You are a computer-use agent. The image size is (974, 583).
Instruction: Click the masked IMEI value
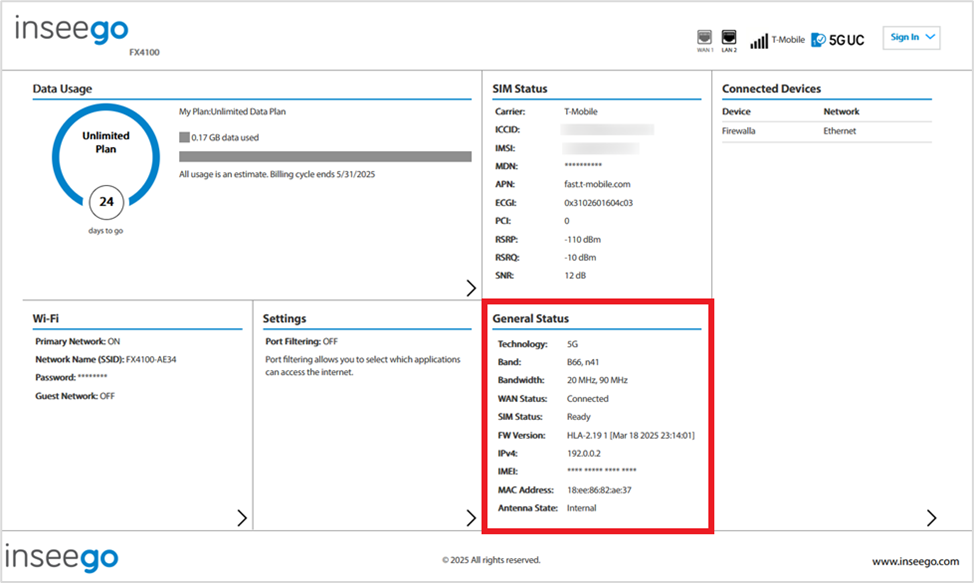click(x=601, y=471)
